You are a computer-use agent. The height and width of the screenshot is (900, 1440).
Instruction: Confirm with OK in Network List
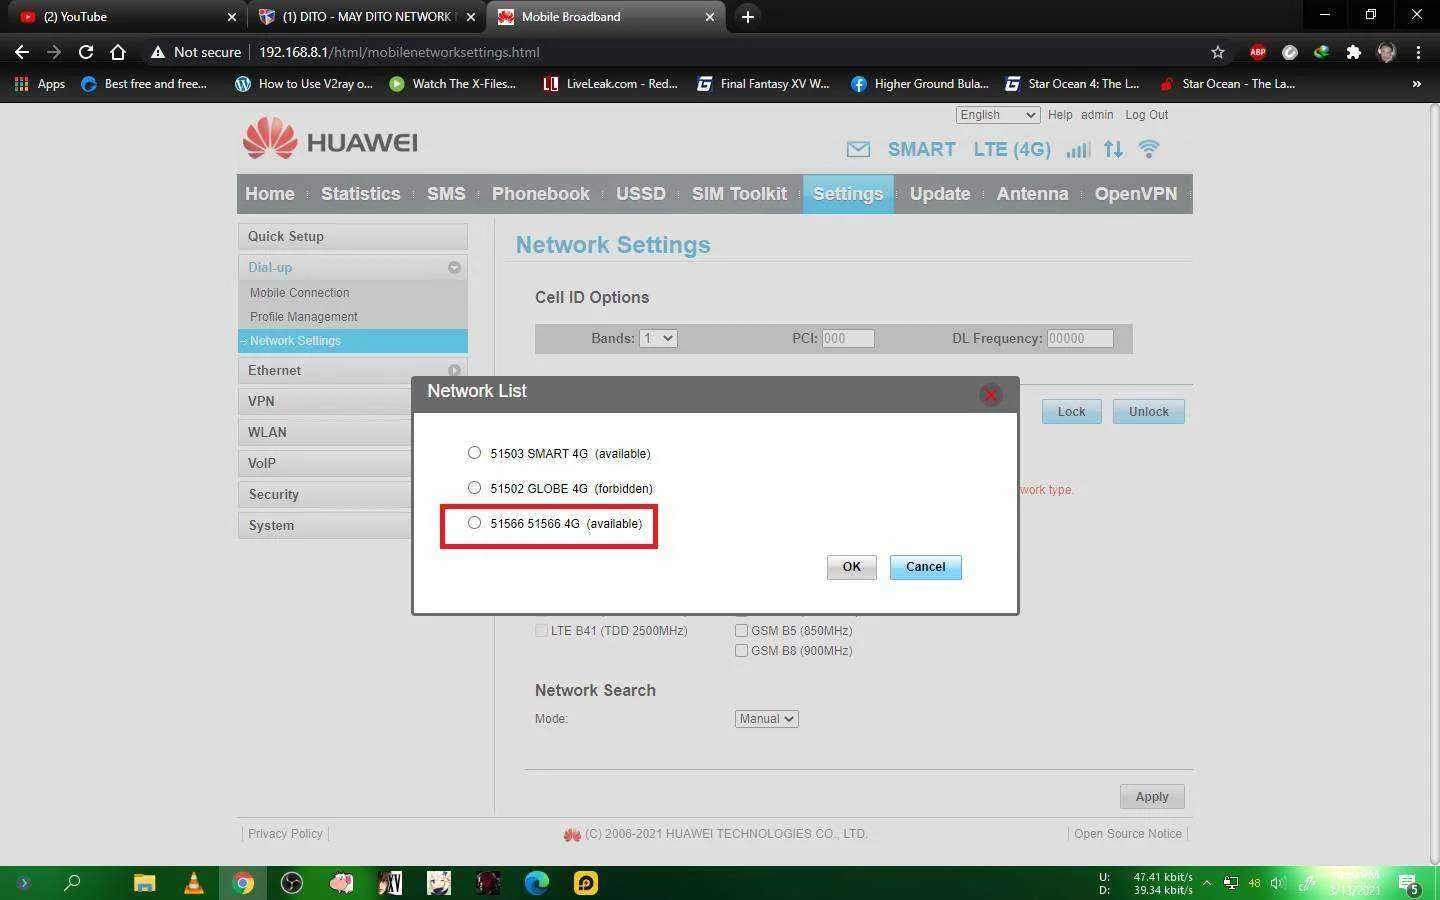click(x=851, y=567)
